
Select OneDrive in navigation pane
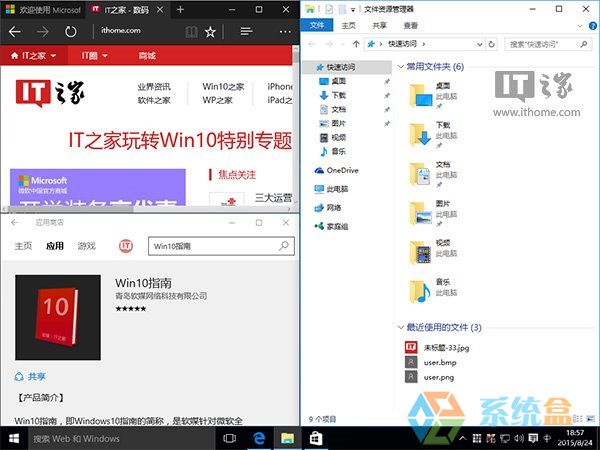(336, 170)
